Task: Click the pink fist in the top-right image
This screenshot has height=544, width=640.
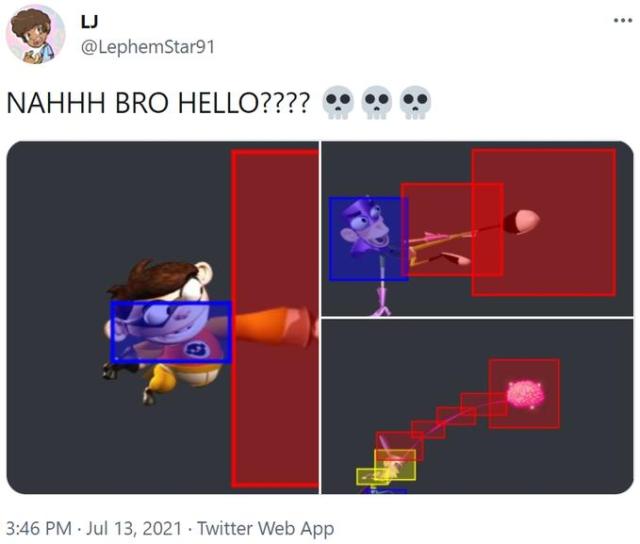Action: point(522,222)
